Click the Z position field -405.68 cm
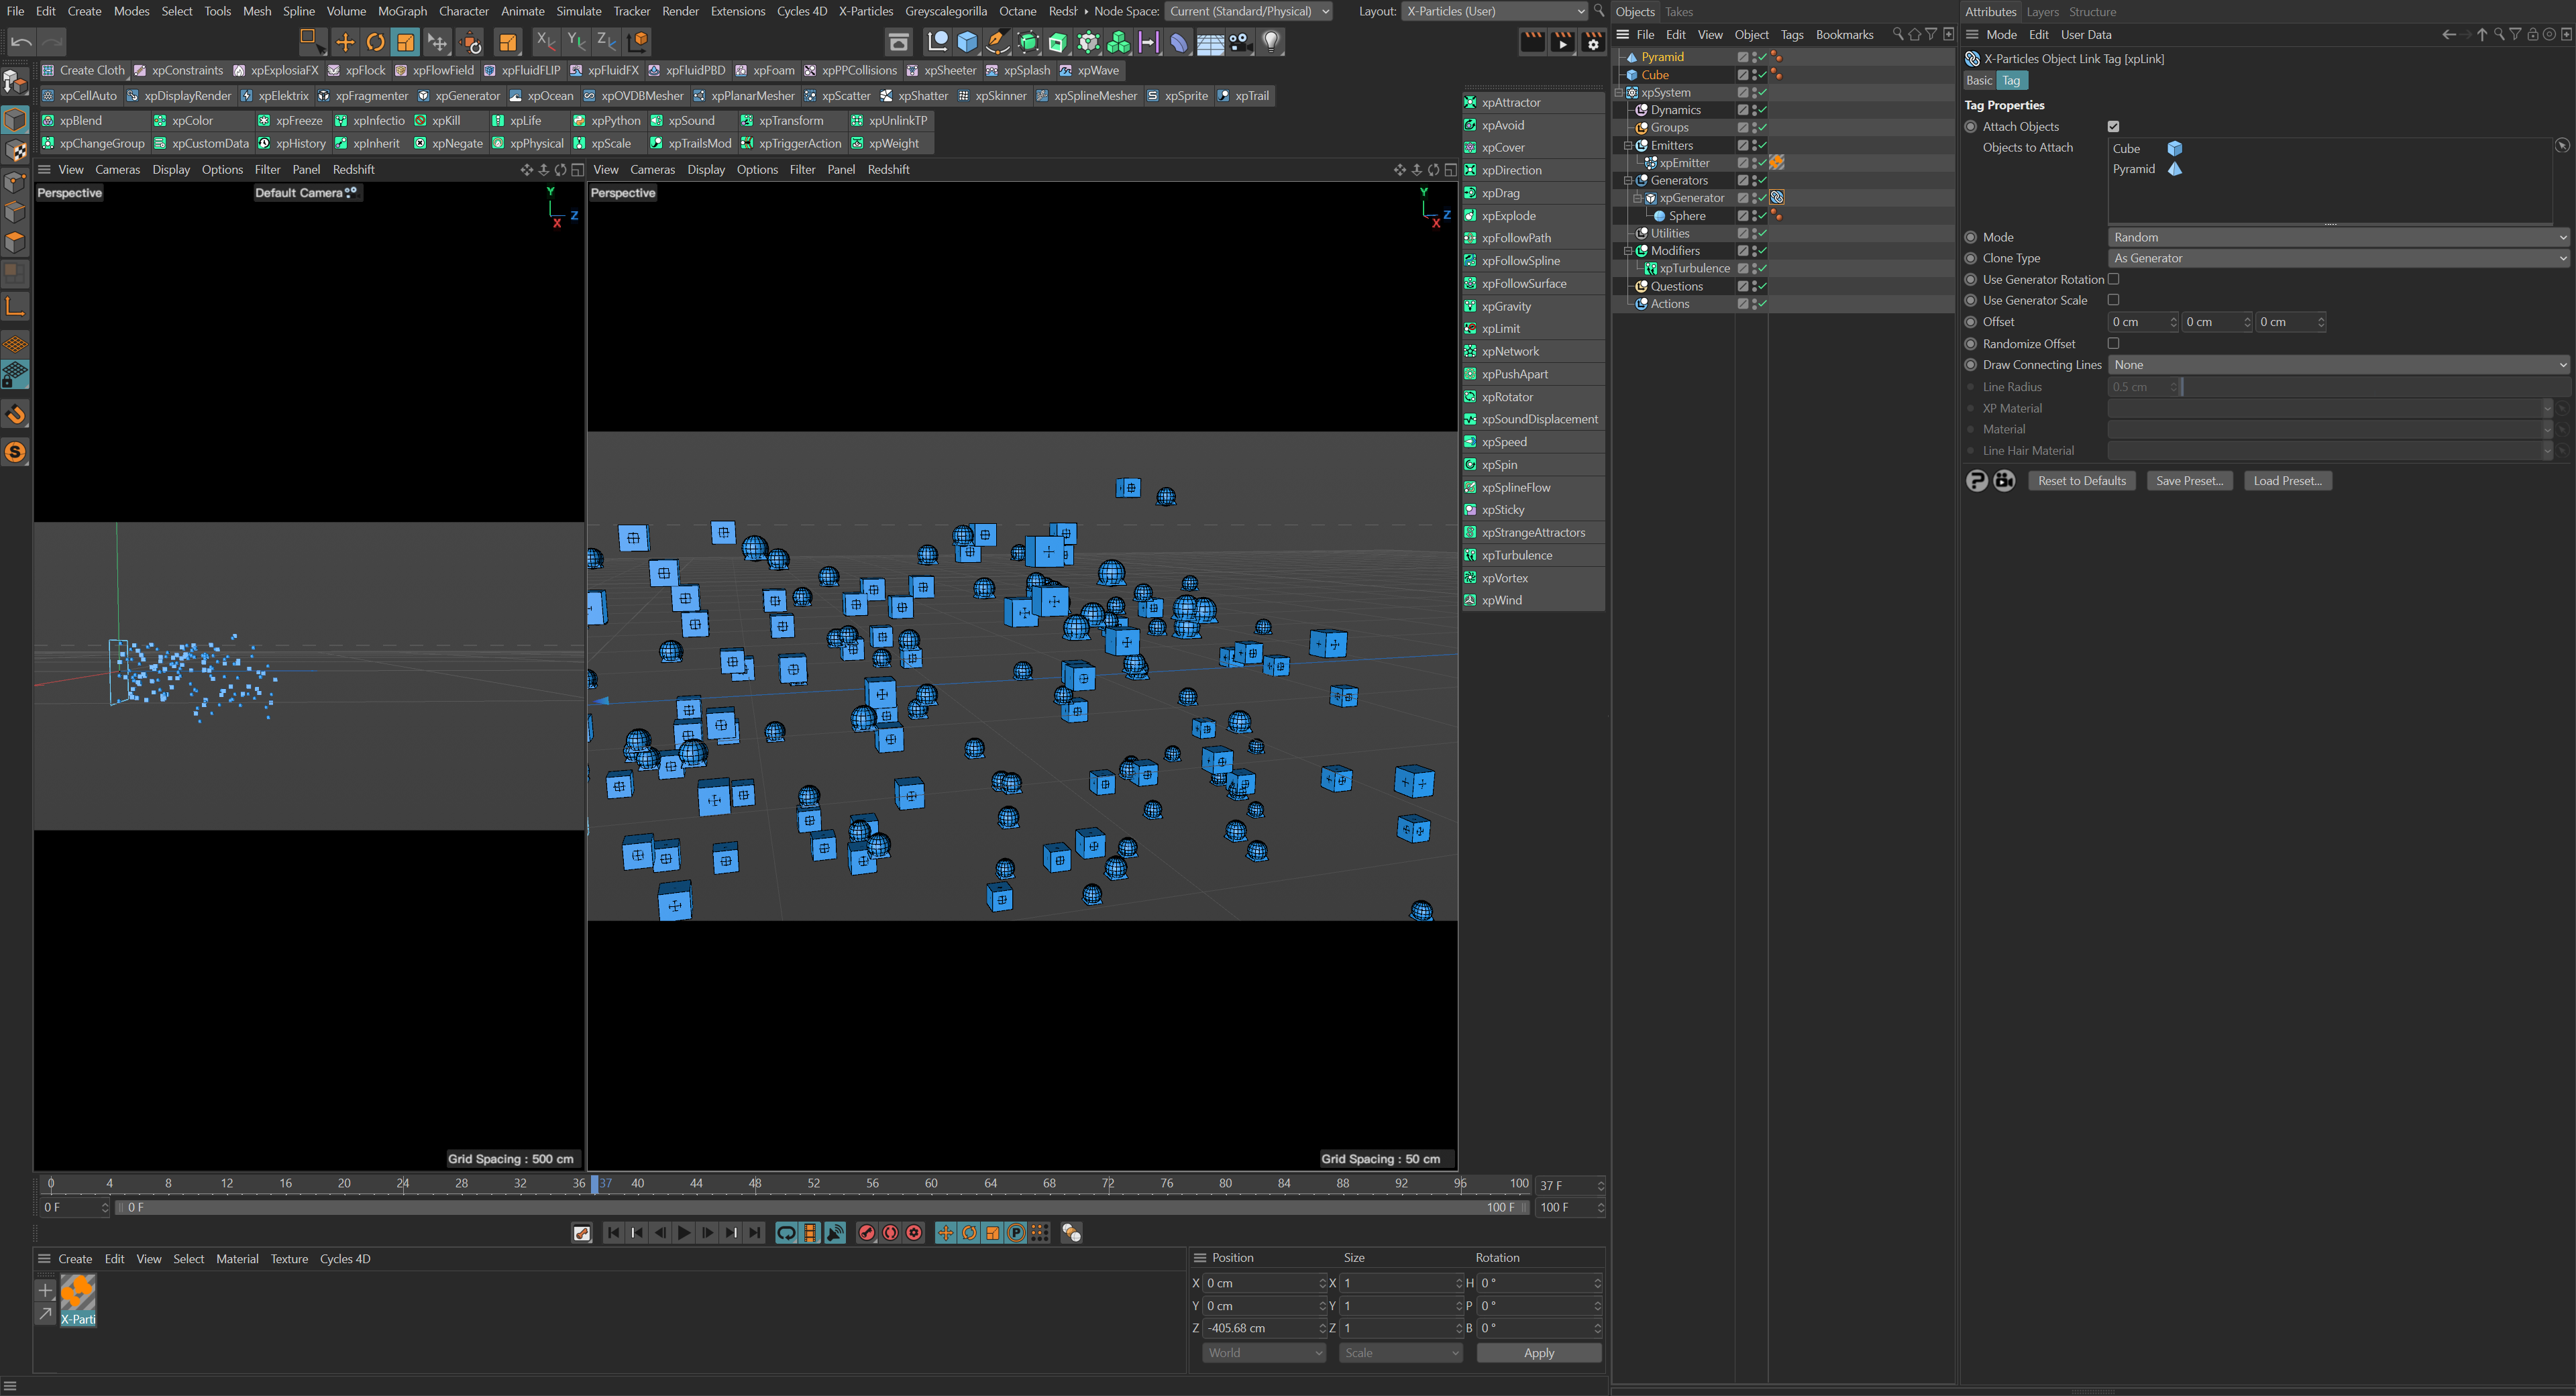 coord(1264,1329)
